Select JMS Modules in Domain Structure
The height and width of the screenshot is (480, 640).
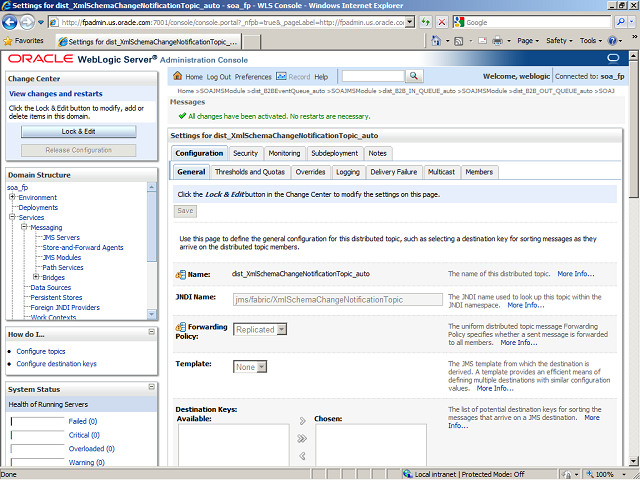pyautogui.click(x=62, y=257)
